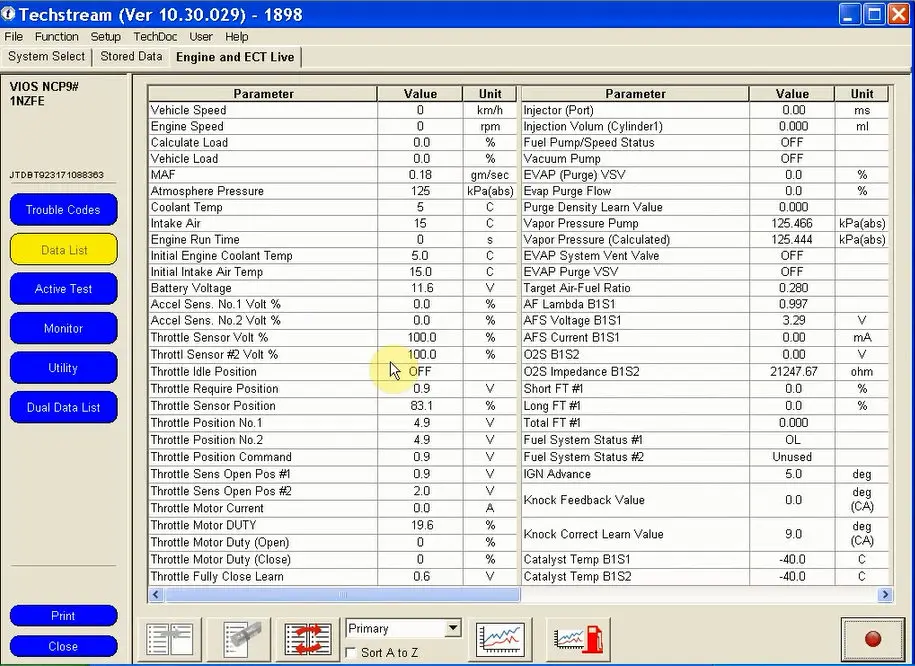Image resolution: width=915 pixels, height=666 pixels.
Task: Click the Print button
Action: click(64, 616)
